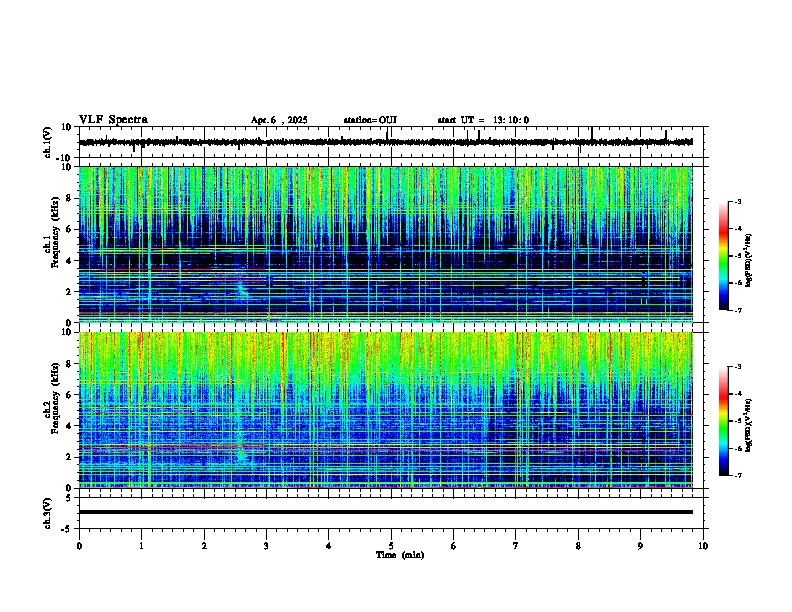This screenshot has width=792, height=612.
Task: Click the time axis tick label "7"
Action: 516,546
